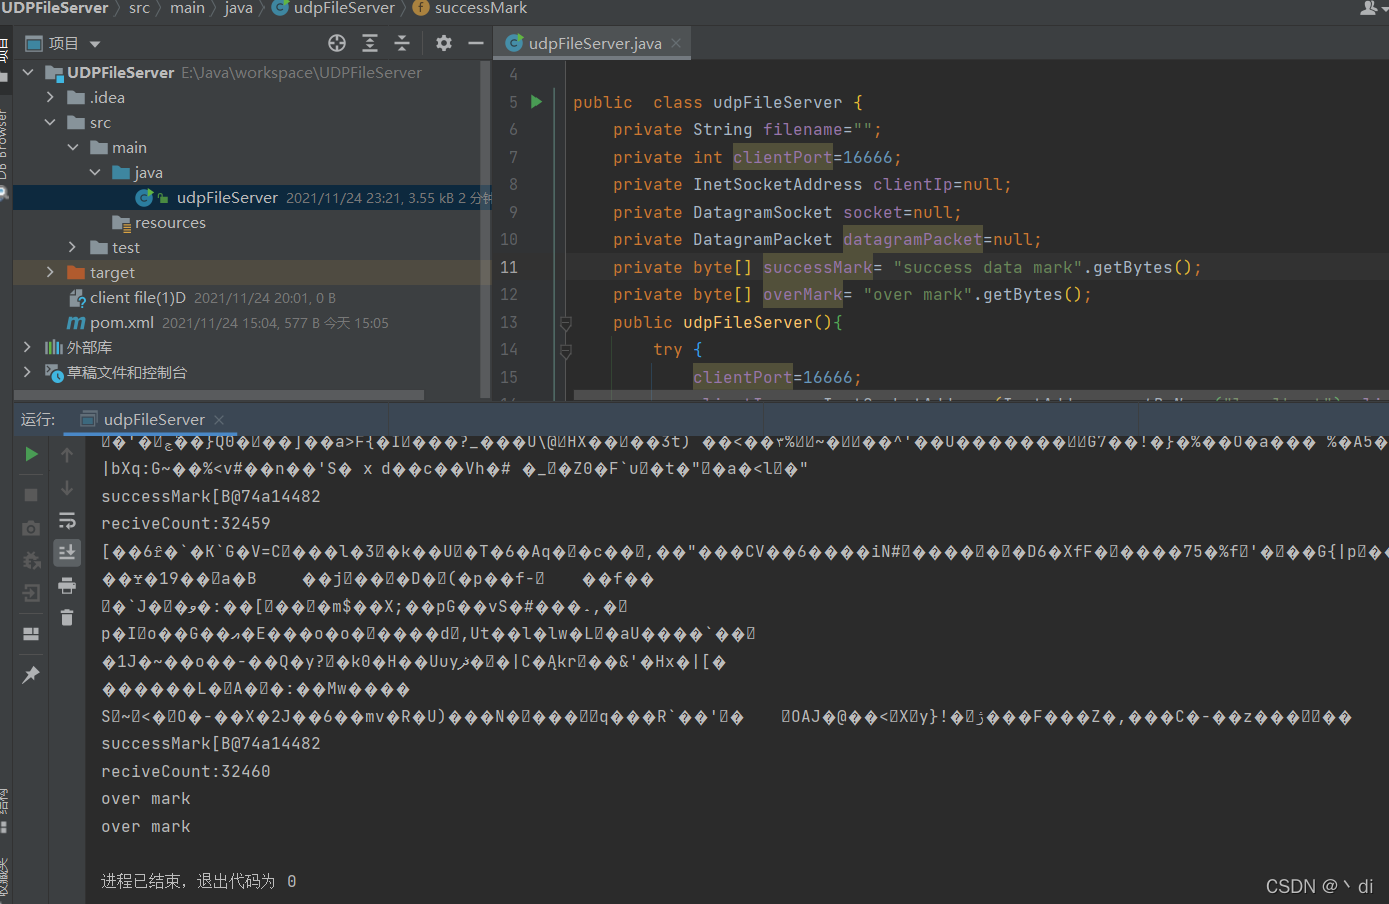1389x904 pixels.
Task: Select the target folder row
Action: (252, 272)
